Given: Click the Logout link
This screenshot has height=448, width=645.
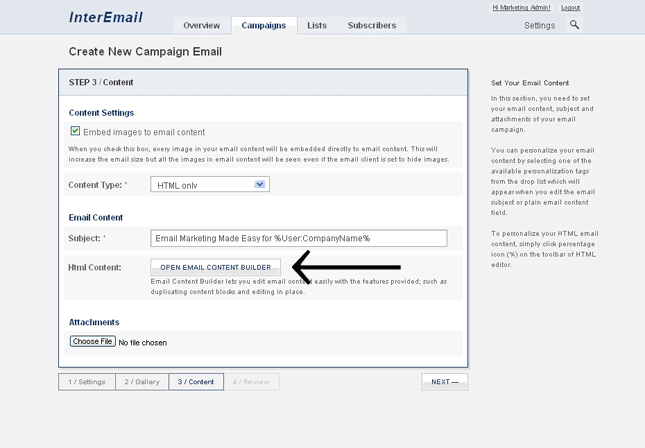Looking at the screenshot, I should click(570, 8).
